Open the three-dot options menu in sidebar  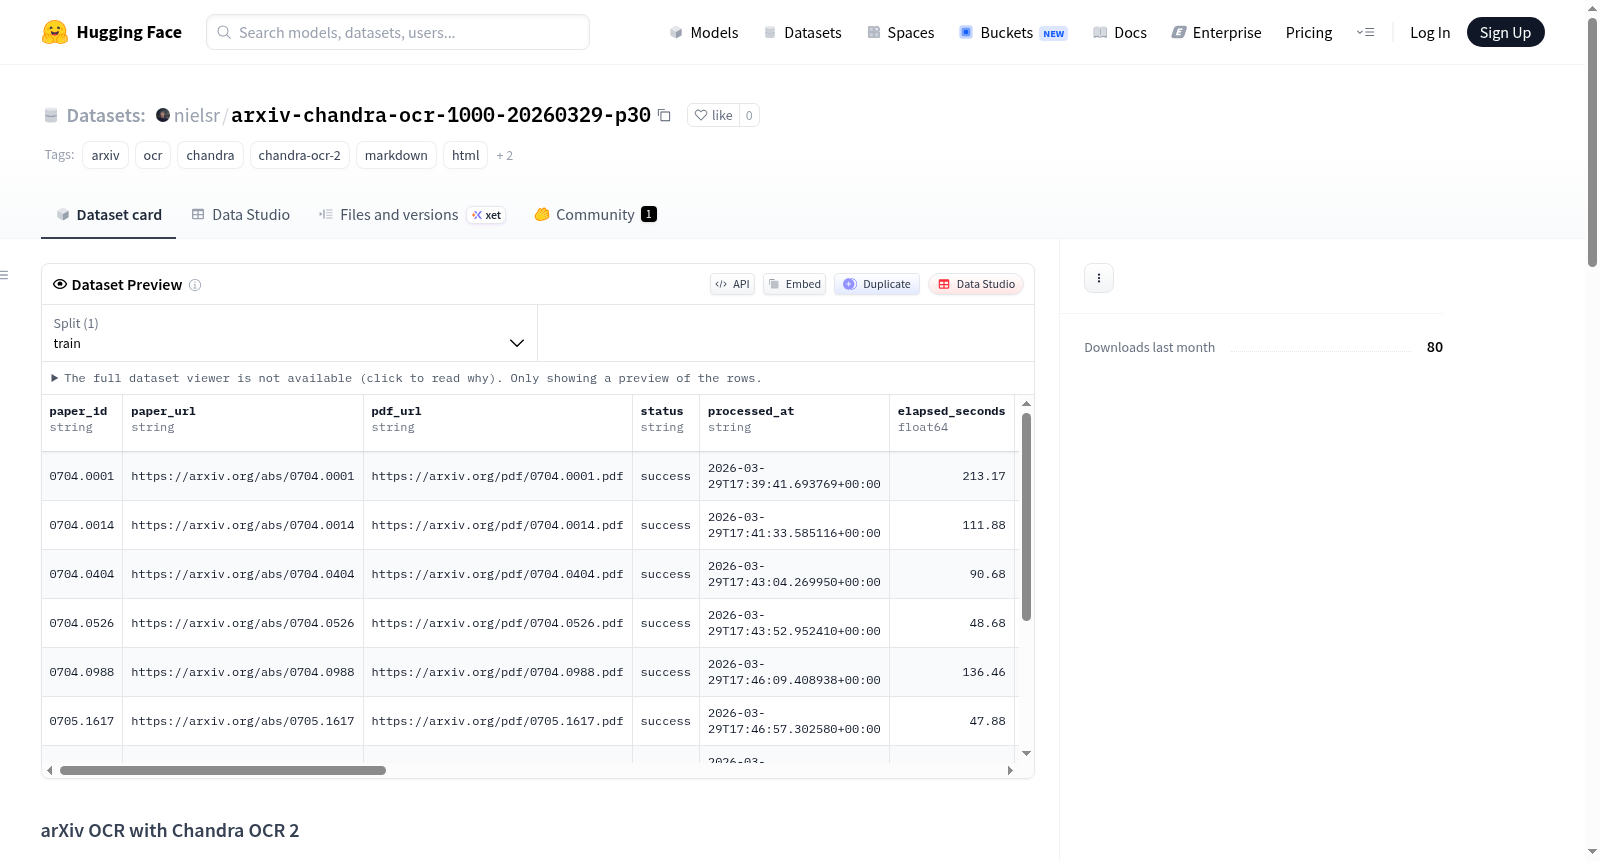coord(1099,278)
